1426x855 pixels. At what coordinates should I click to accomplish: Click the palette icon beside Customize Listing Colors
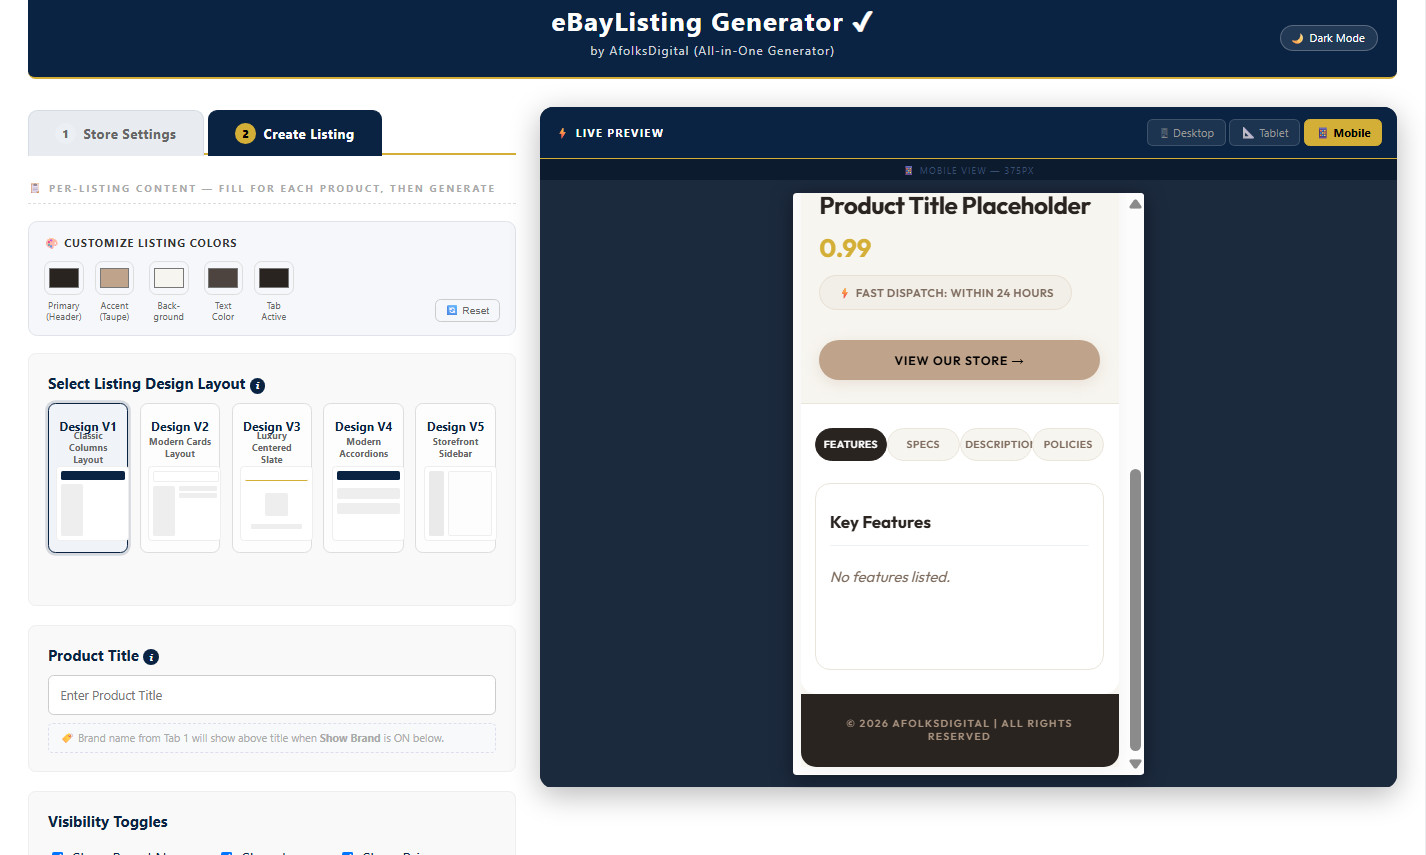pos(52,243)
